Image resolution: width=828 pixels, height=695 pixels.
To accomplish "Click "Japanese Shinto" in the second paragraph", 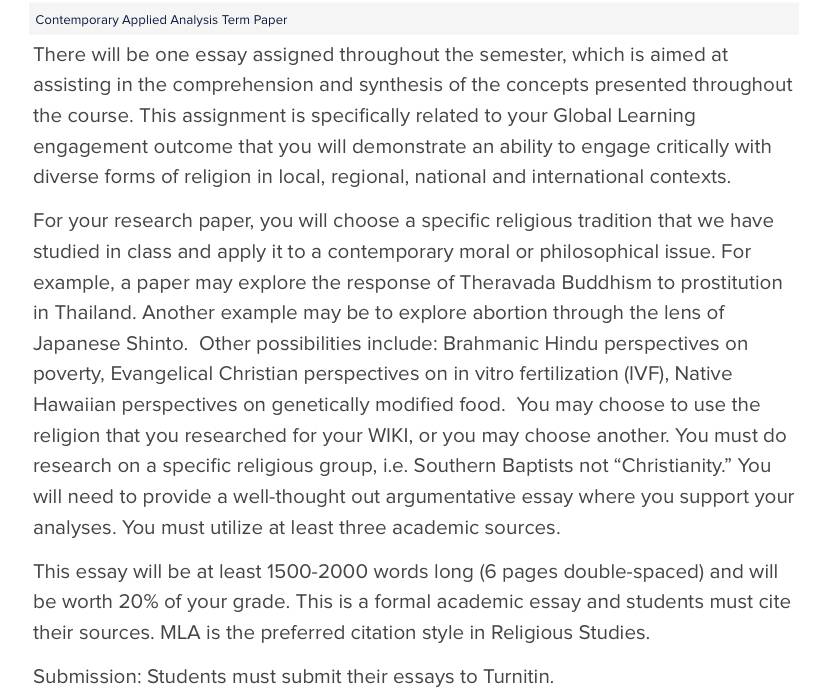I will [x=109, y=344].
